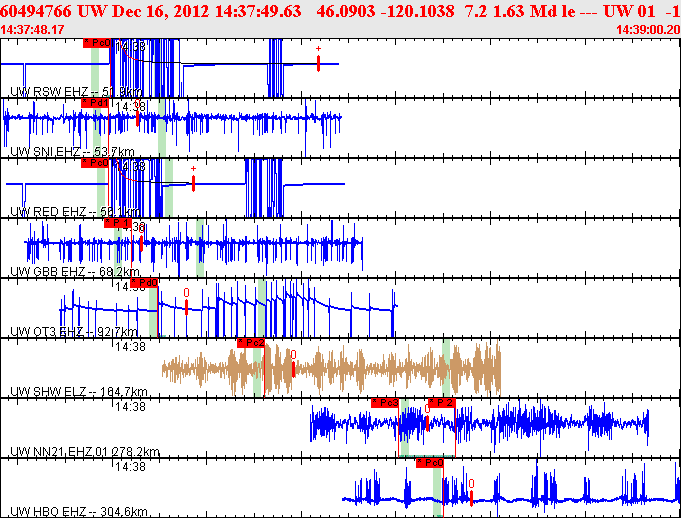The image size is (681, 518).
Task: Click the 14:38 time label on HBO trace
Action: pos(130,467)
